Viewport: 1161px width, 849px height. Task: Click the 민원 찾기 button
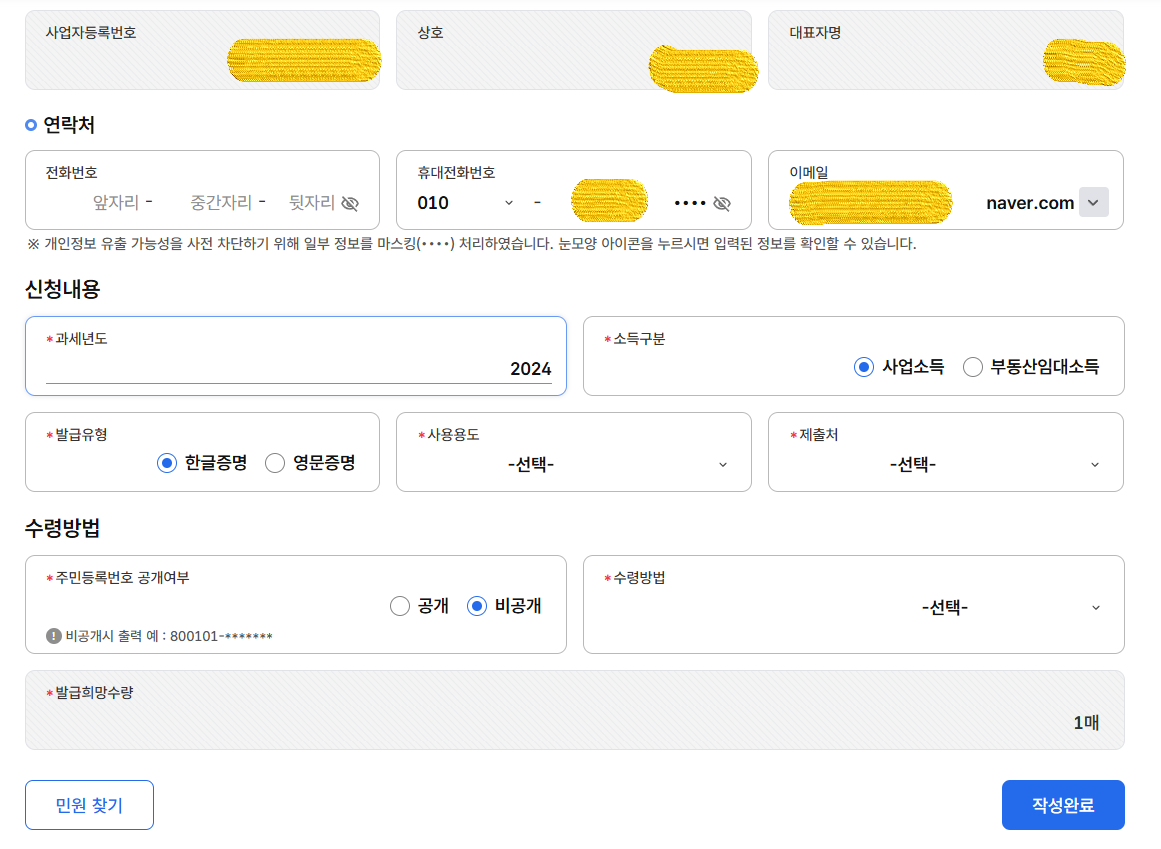(x=89, y=804)
